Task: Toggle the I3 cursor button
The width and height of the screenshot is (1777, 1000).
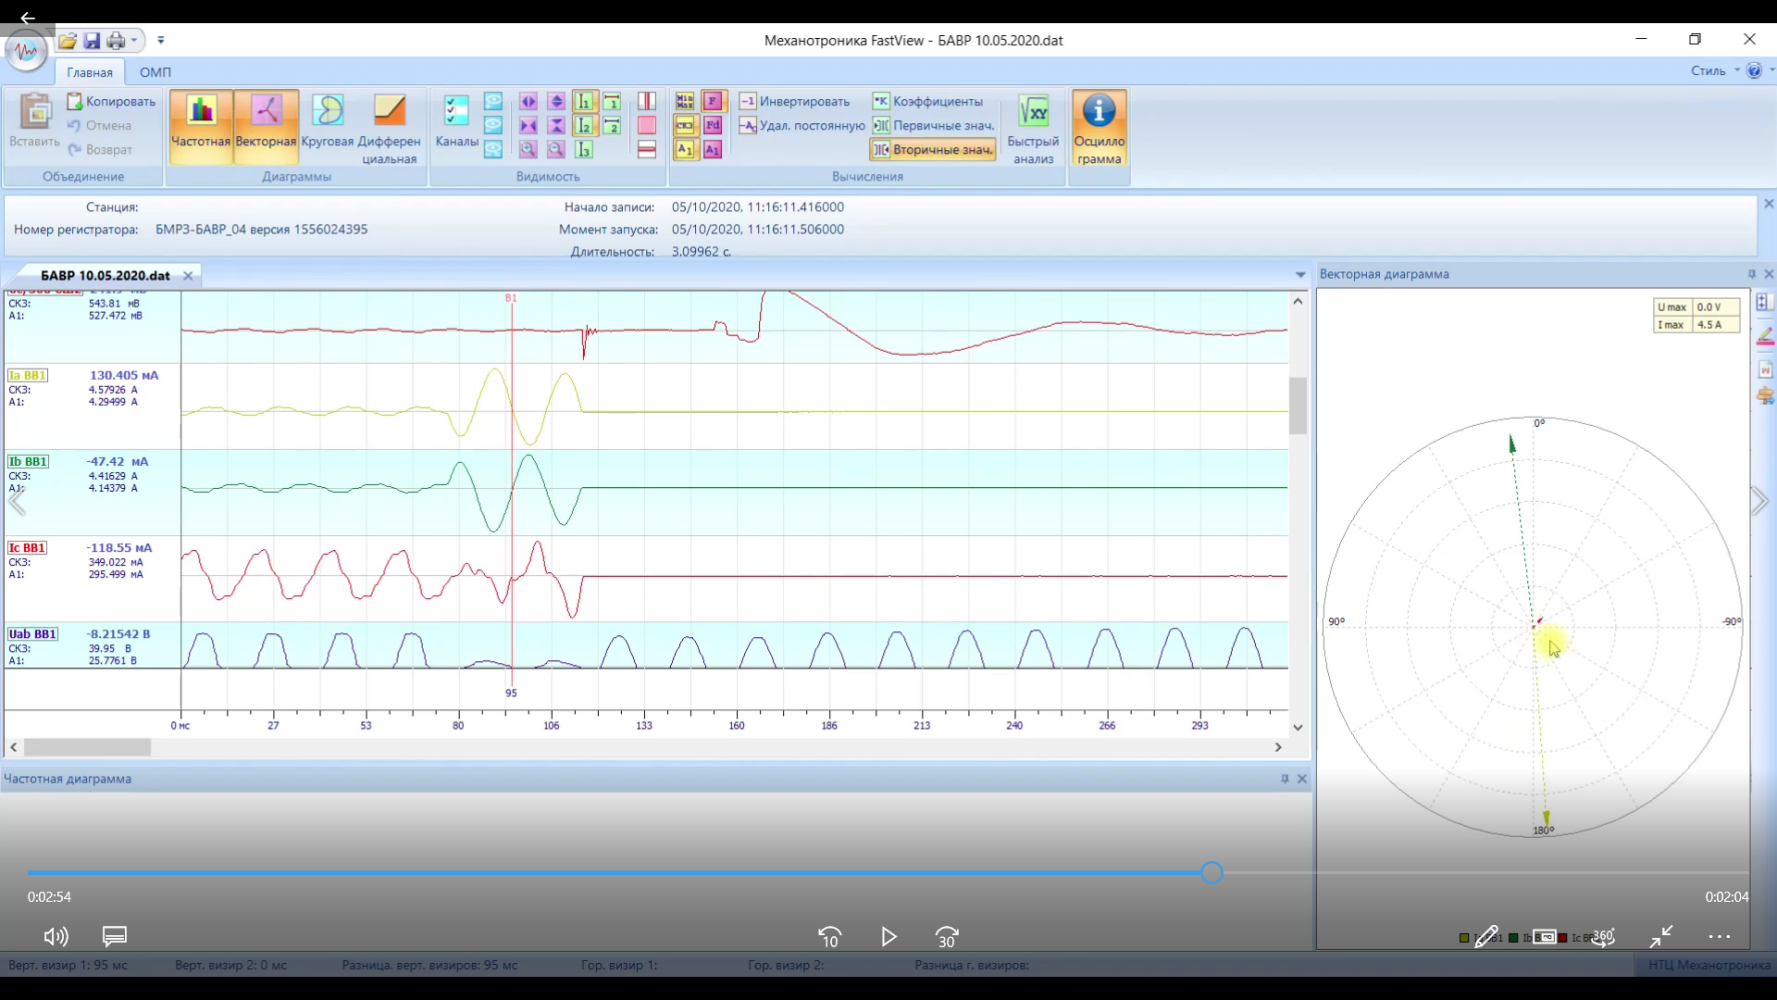Action: [584, 149]
